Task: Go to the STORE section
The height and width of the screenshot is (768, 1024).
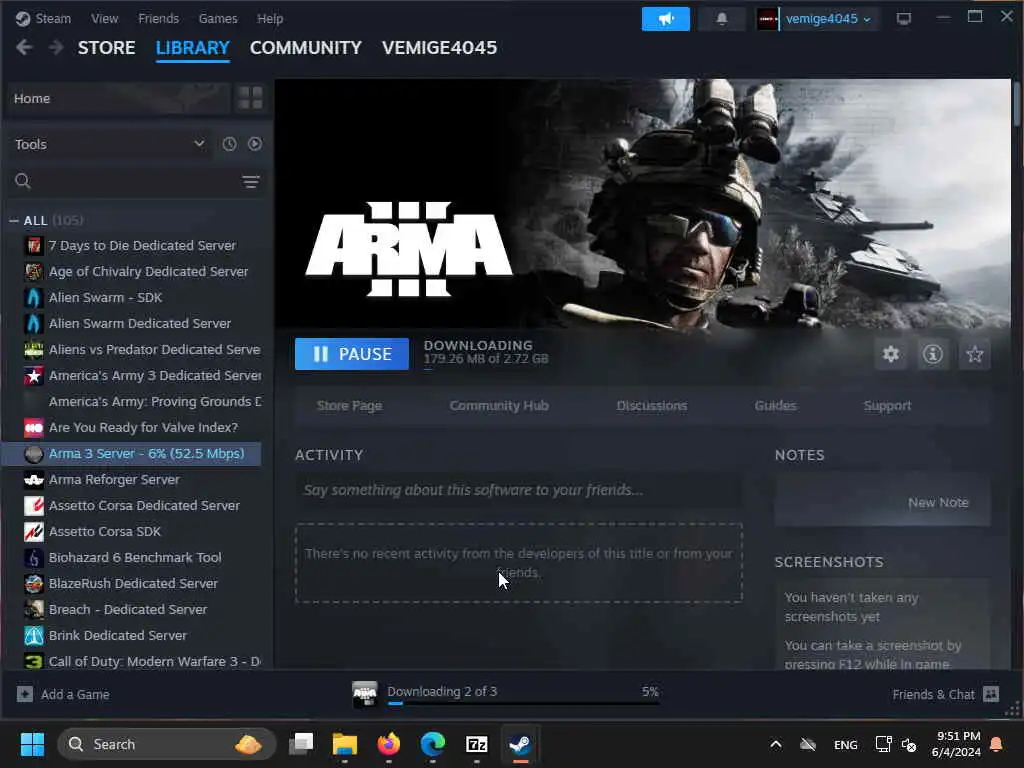Action: [x=106, y=48]
